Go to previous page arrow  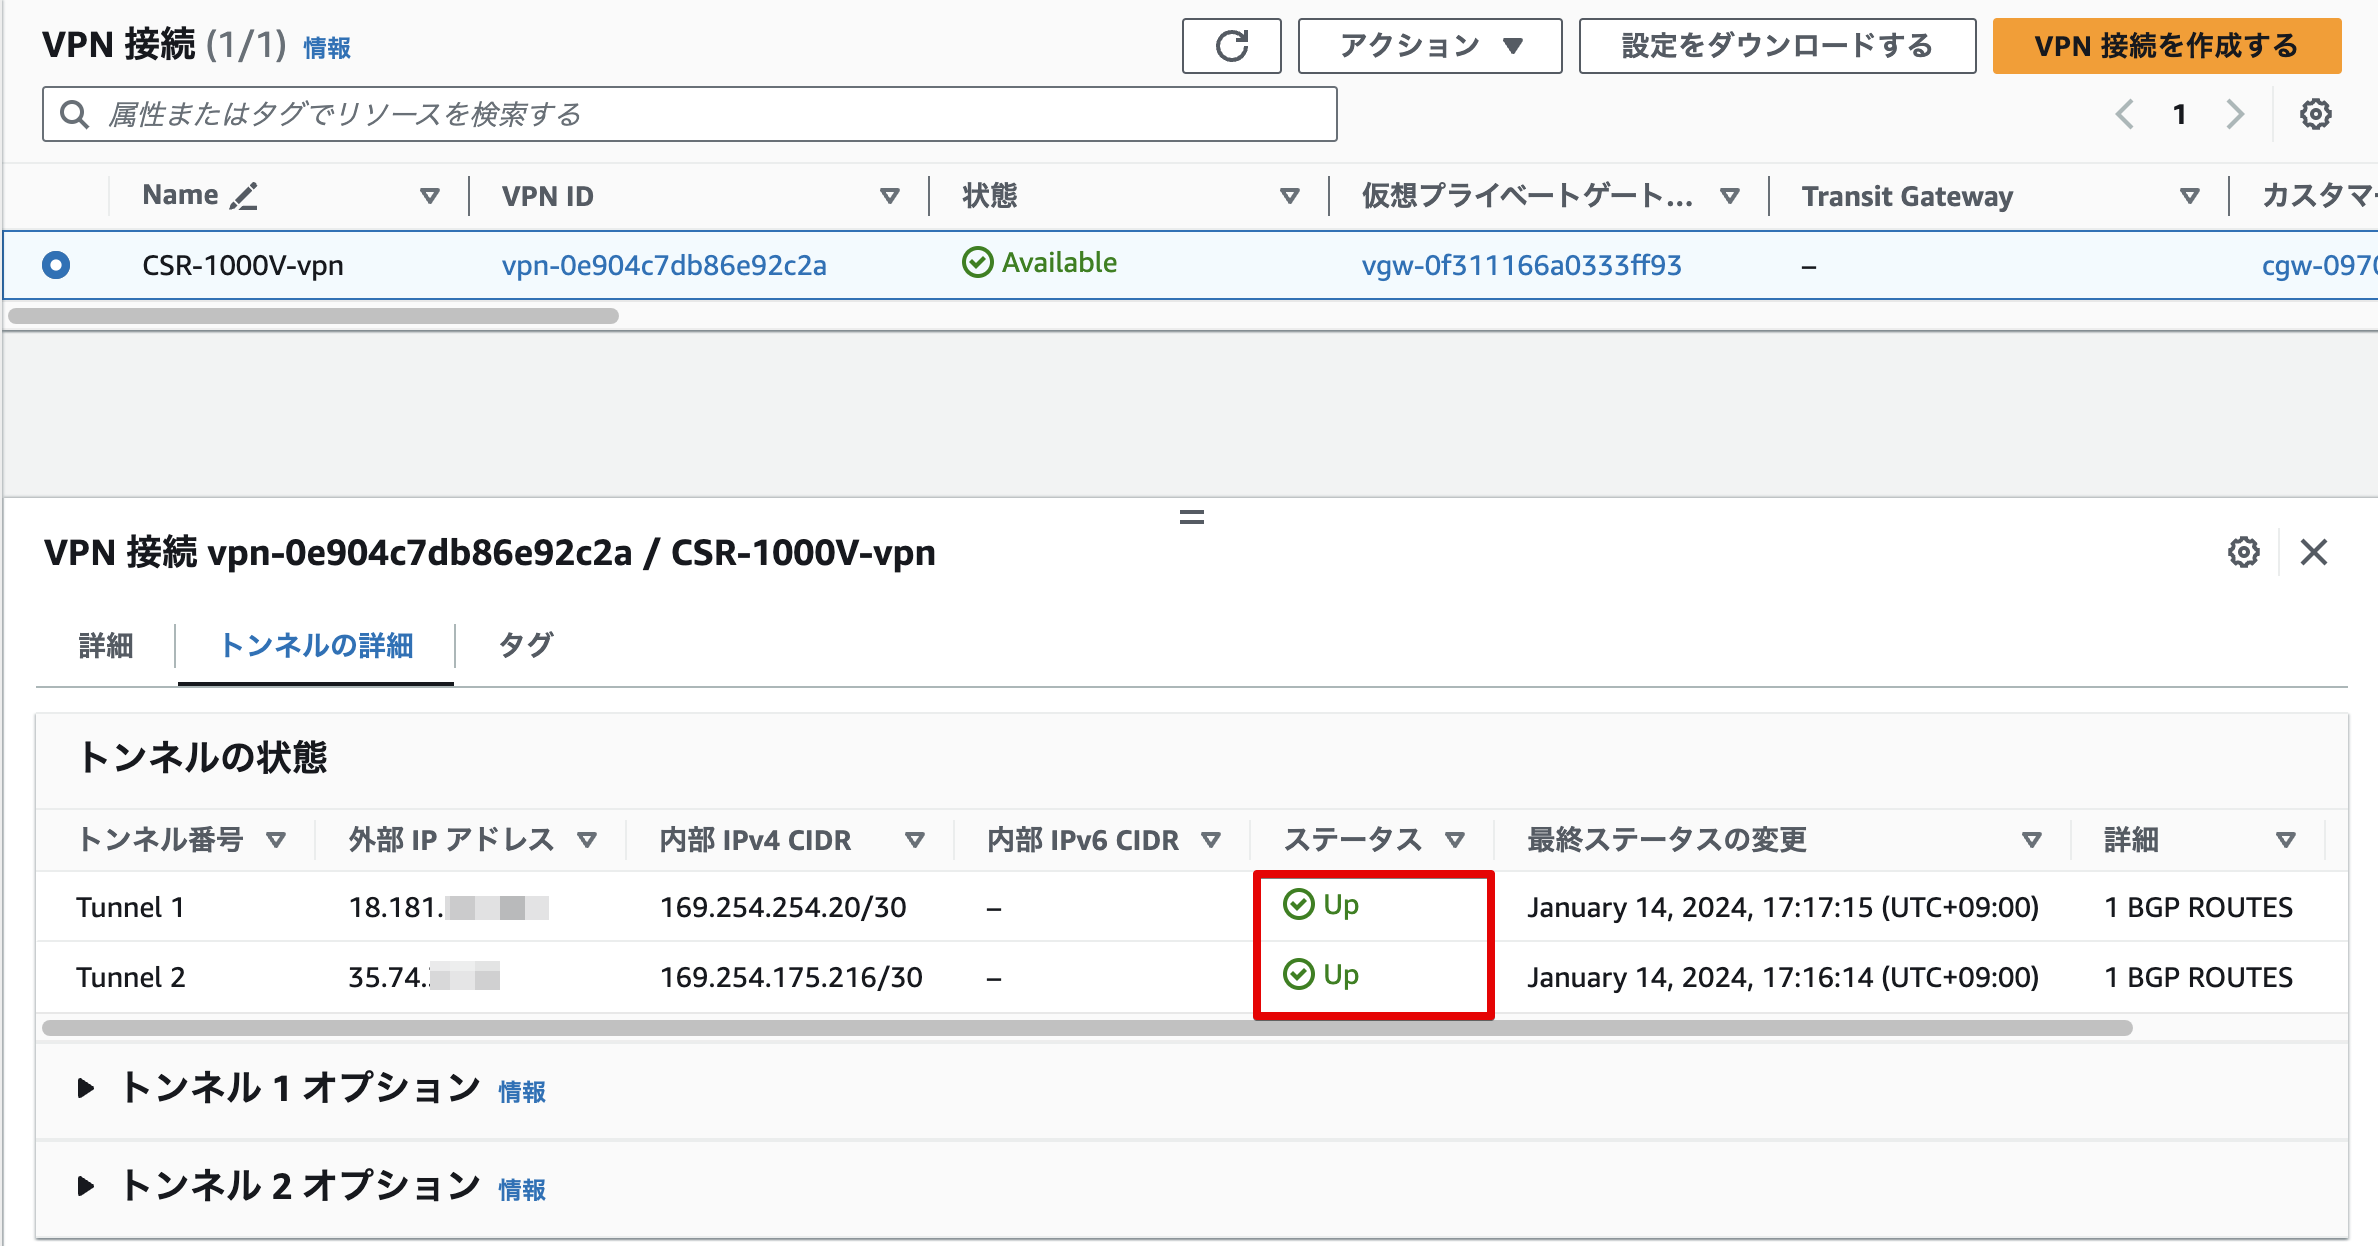2125,115
